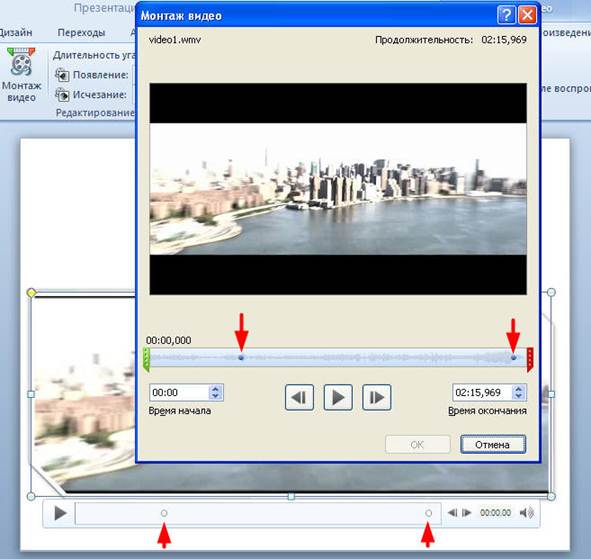The width and height of the screenshot is (591, 559).
Task: Step to previous frame in trim dialog
Action: point(299,397)
